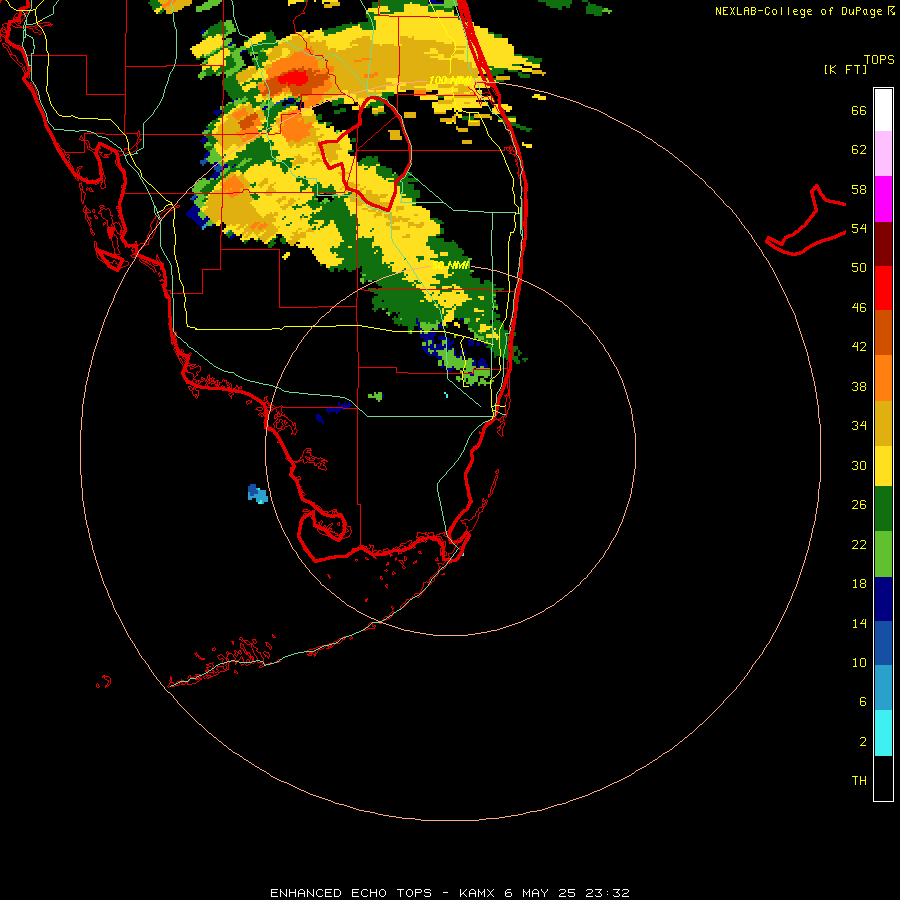Pick the dark green legend swatch
900x900 pixels.
click(883, 509)
